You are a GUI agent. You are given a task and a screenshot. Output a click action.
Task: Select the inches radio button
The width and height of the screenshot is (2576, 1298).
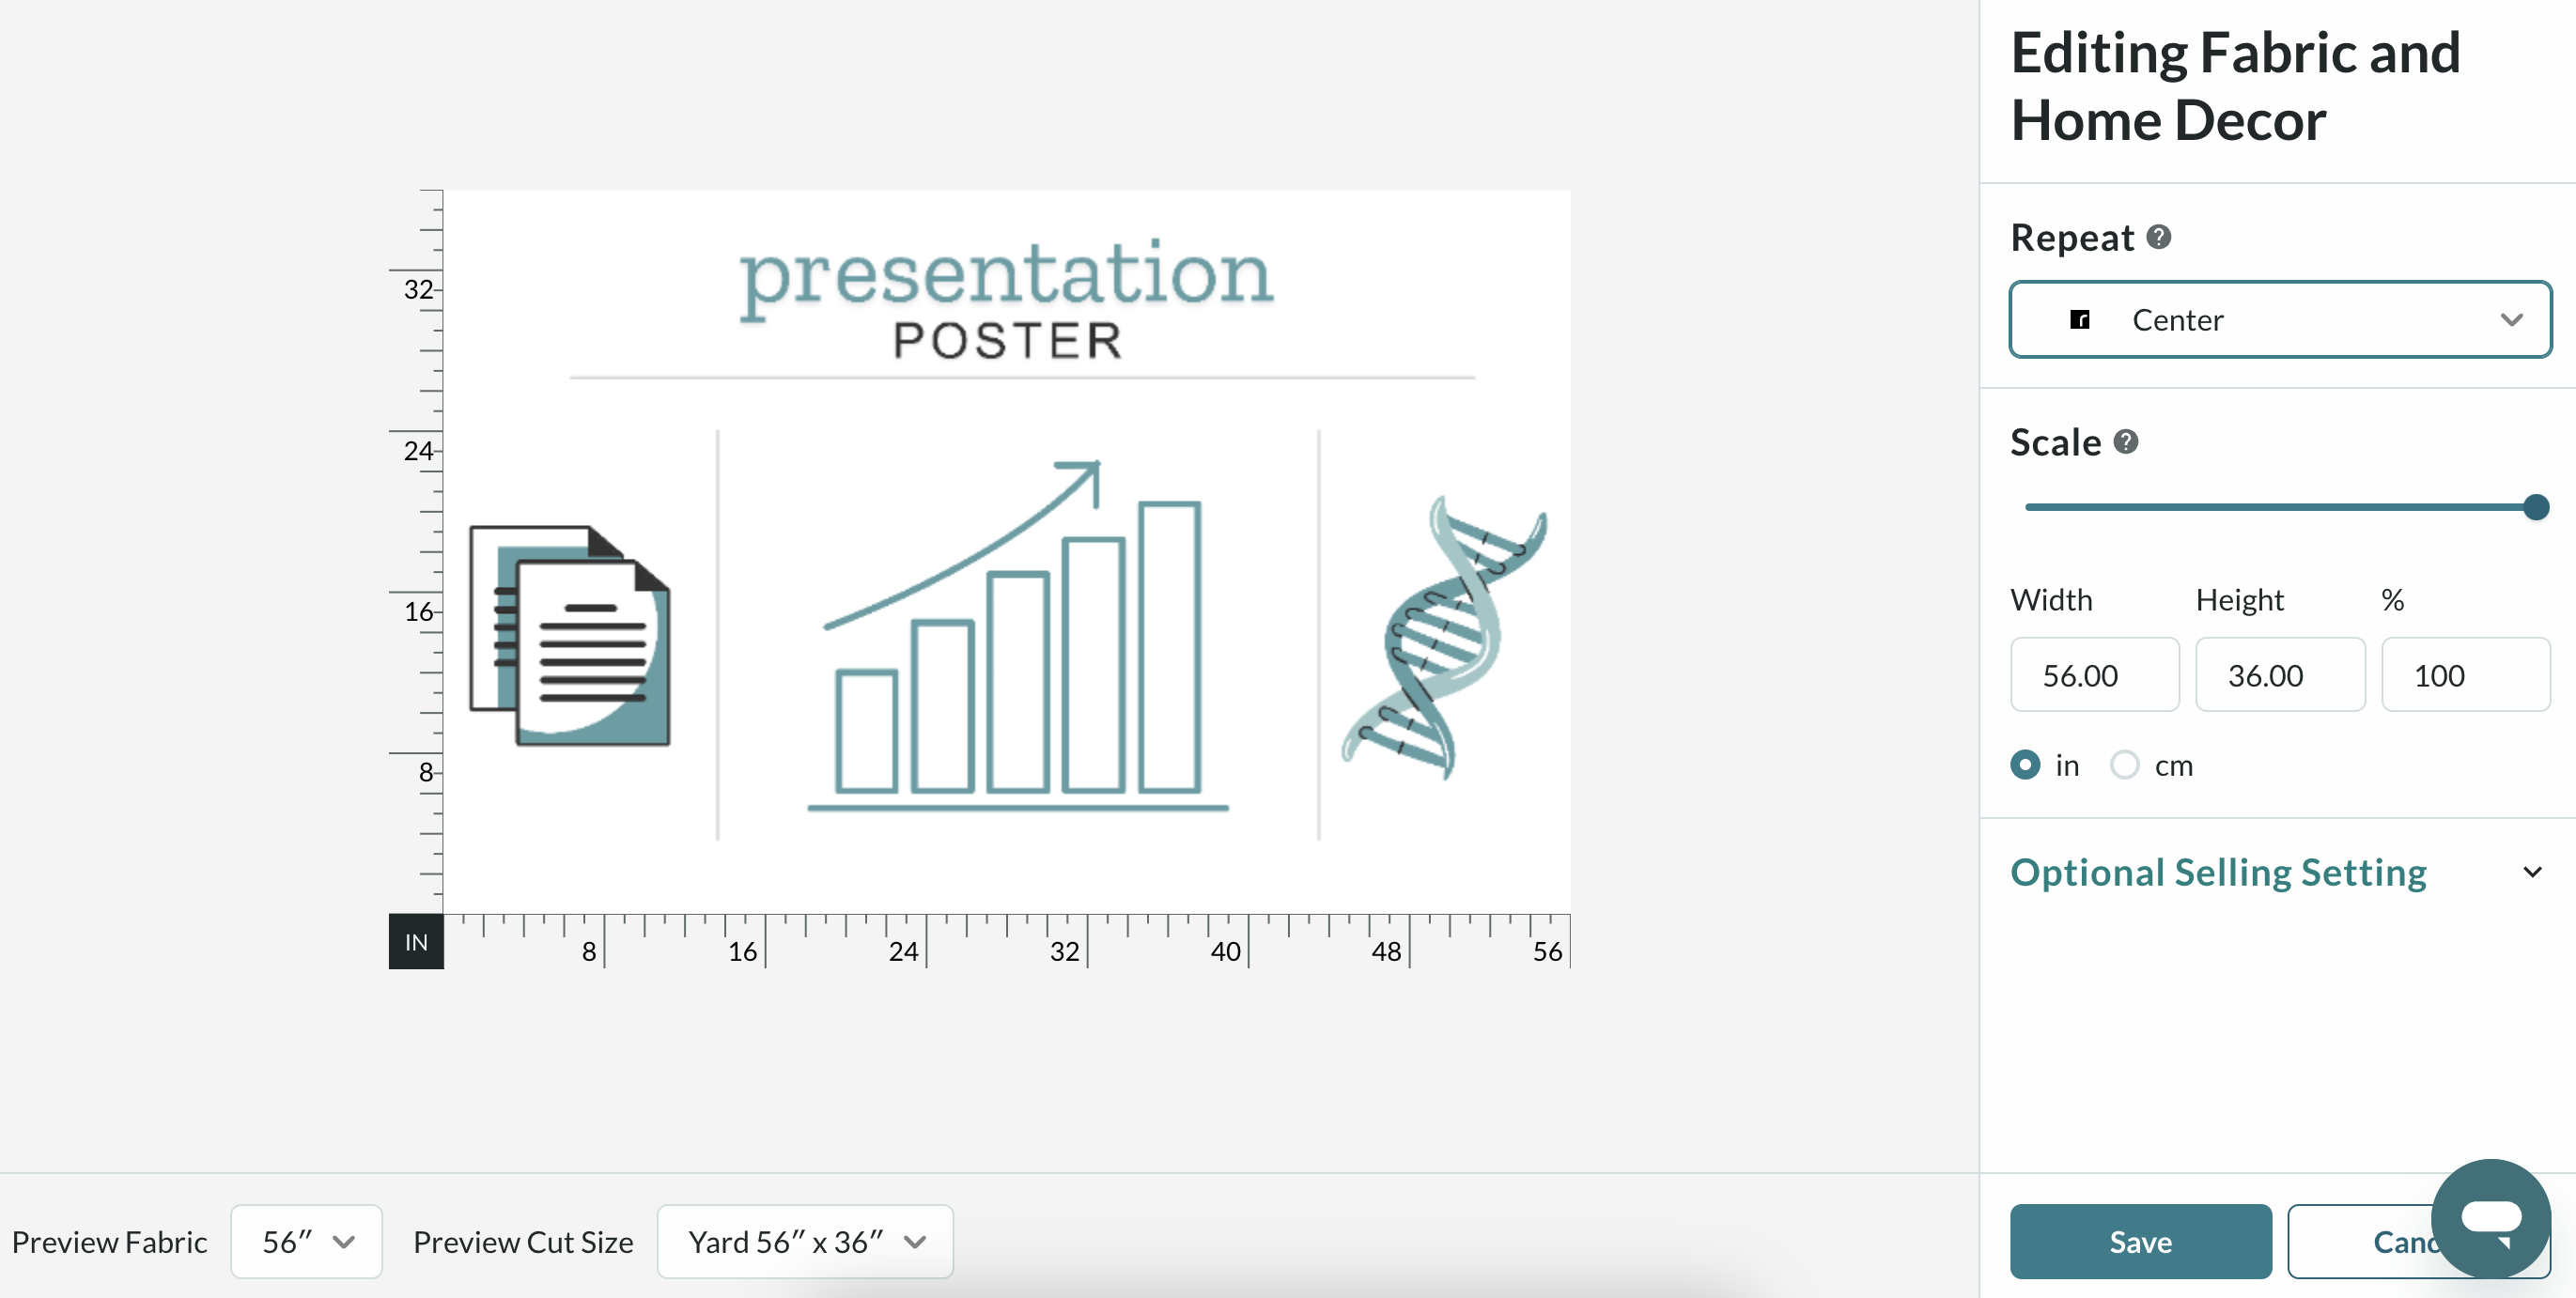(2026, 764)
